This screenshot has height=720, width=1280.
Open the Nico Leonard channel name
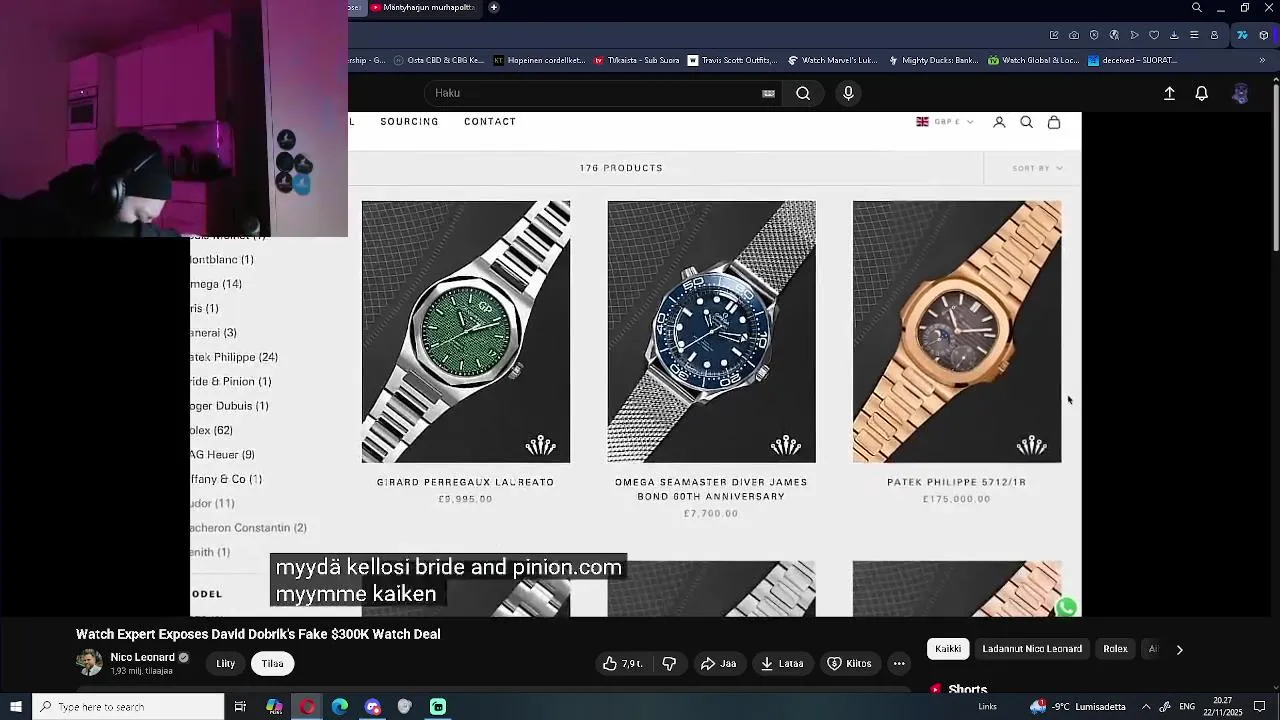(142, 657)
